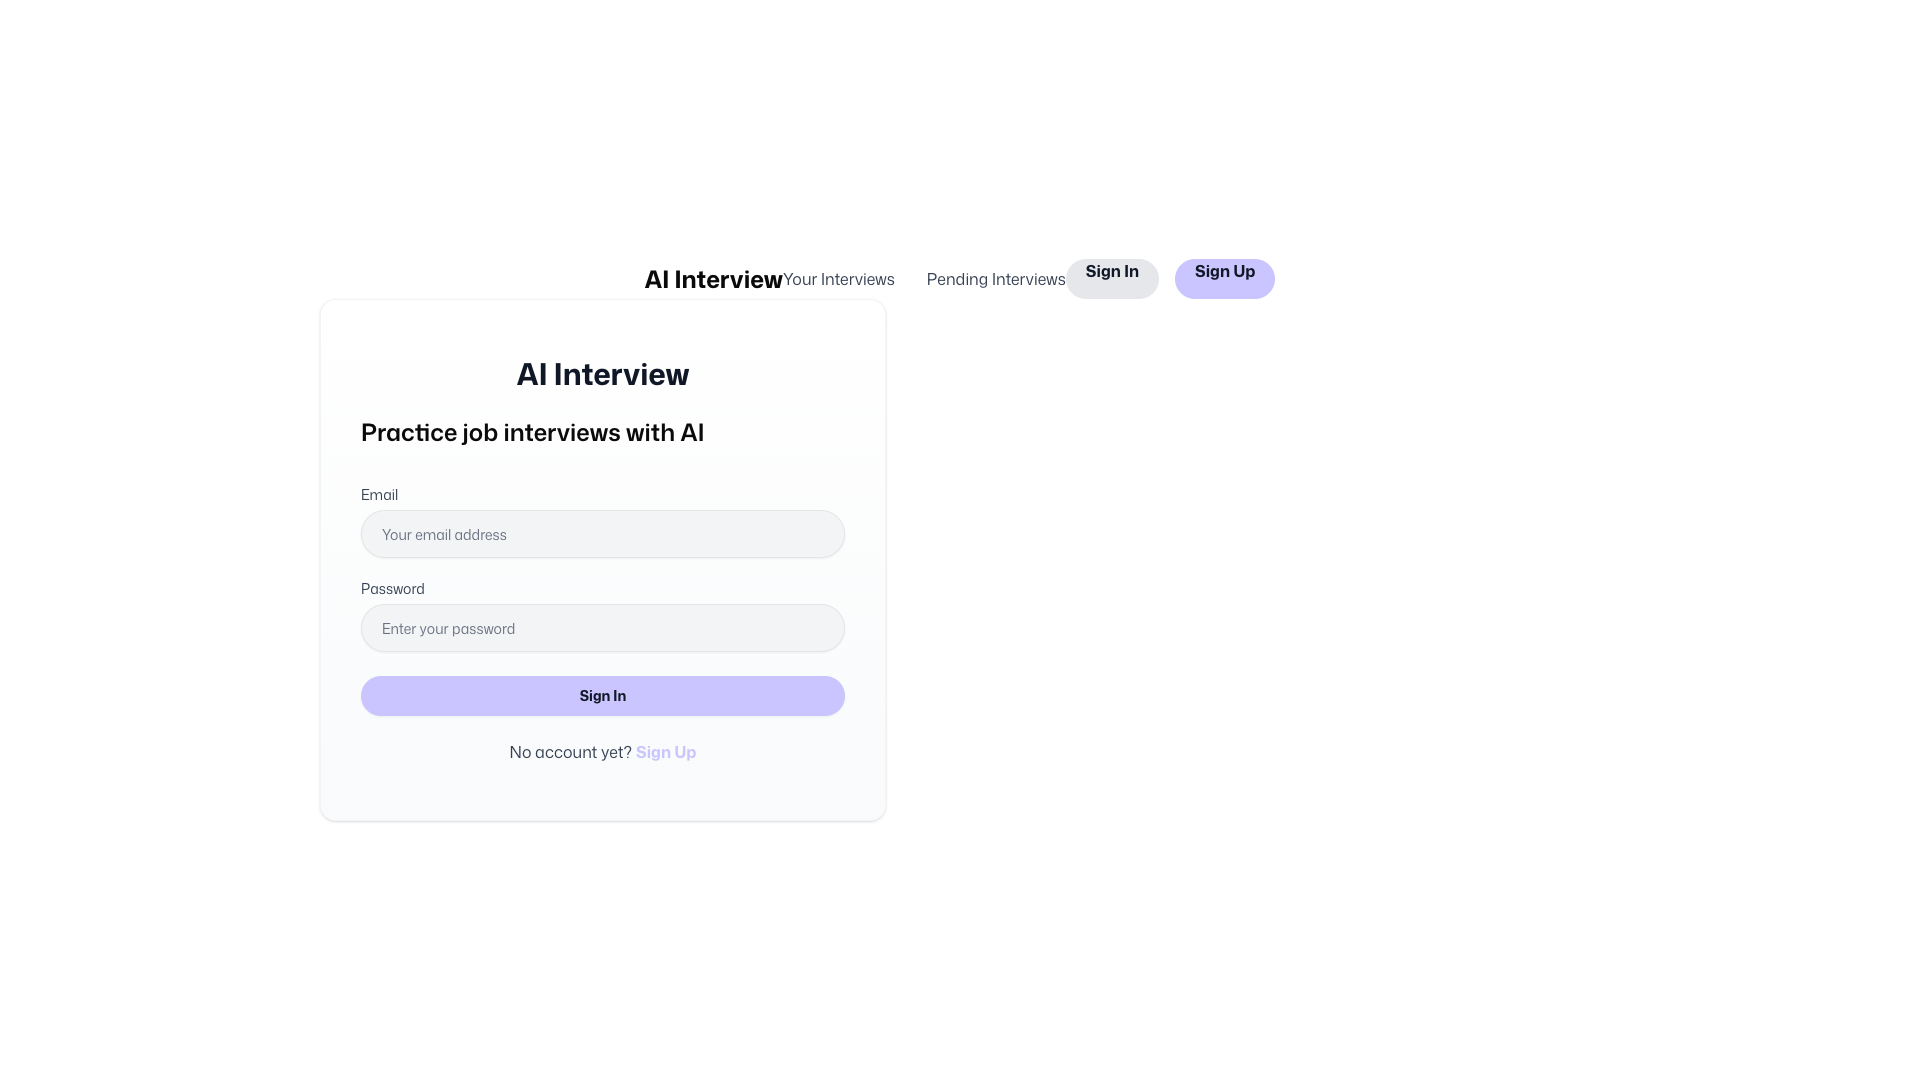The width and height of the screenshot is (1920, 1080).
Task: Click the AI Interview logo in the header
Action: point(713,279)
